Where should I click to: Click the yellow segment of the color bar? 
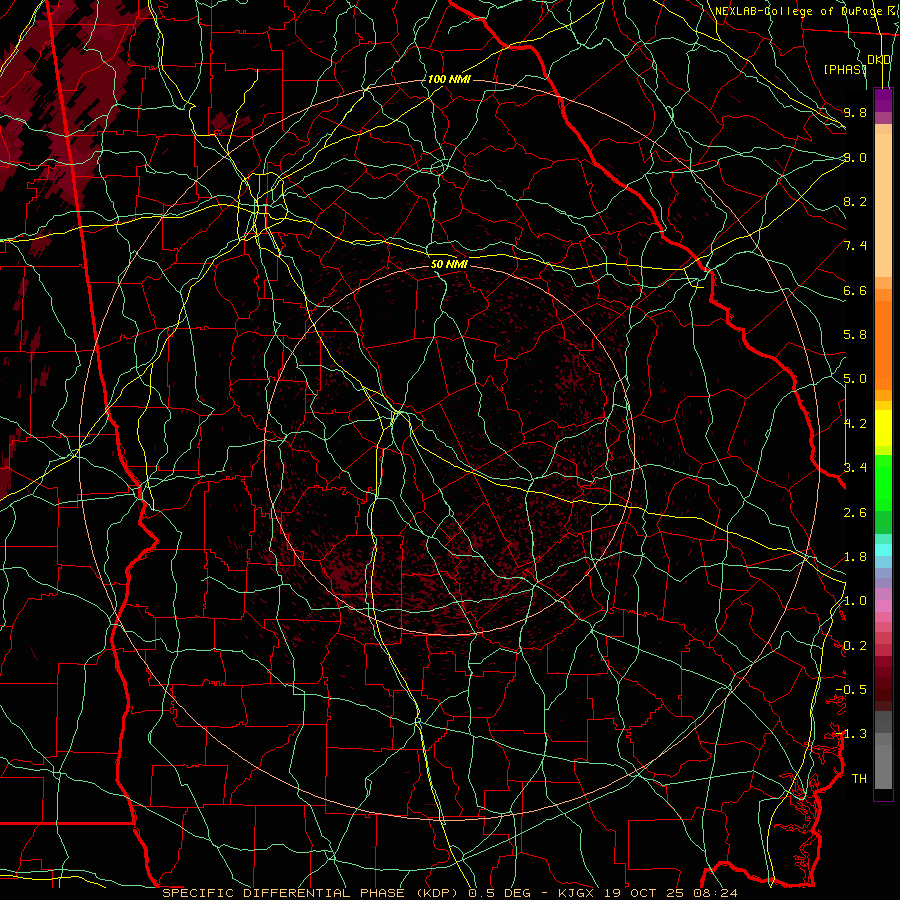pyautogui.click(x=883, y=428)
